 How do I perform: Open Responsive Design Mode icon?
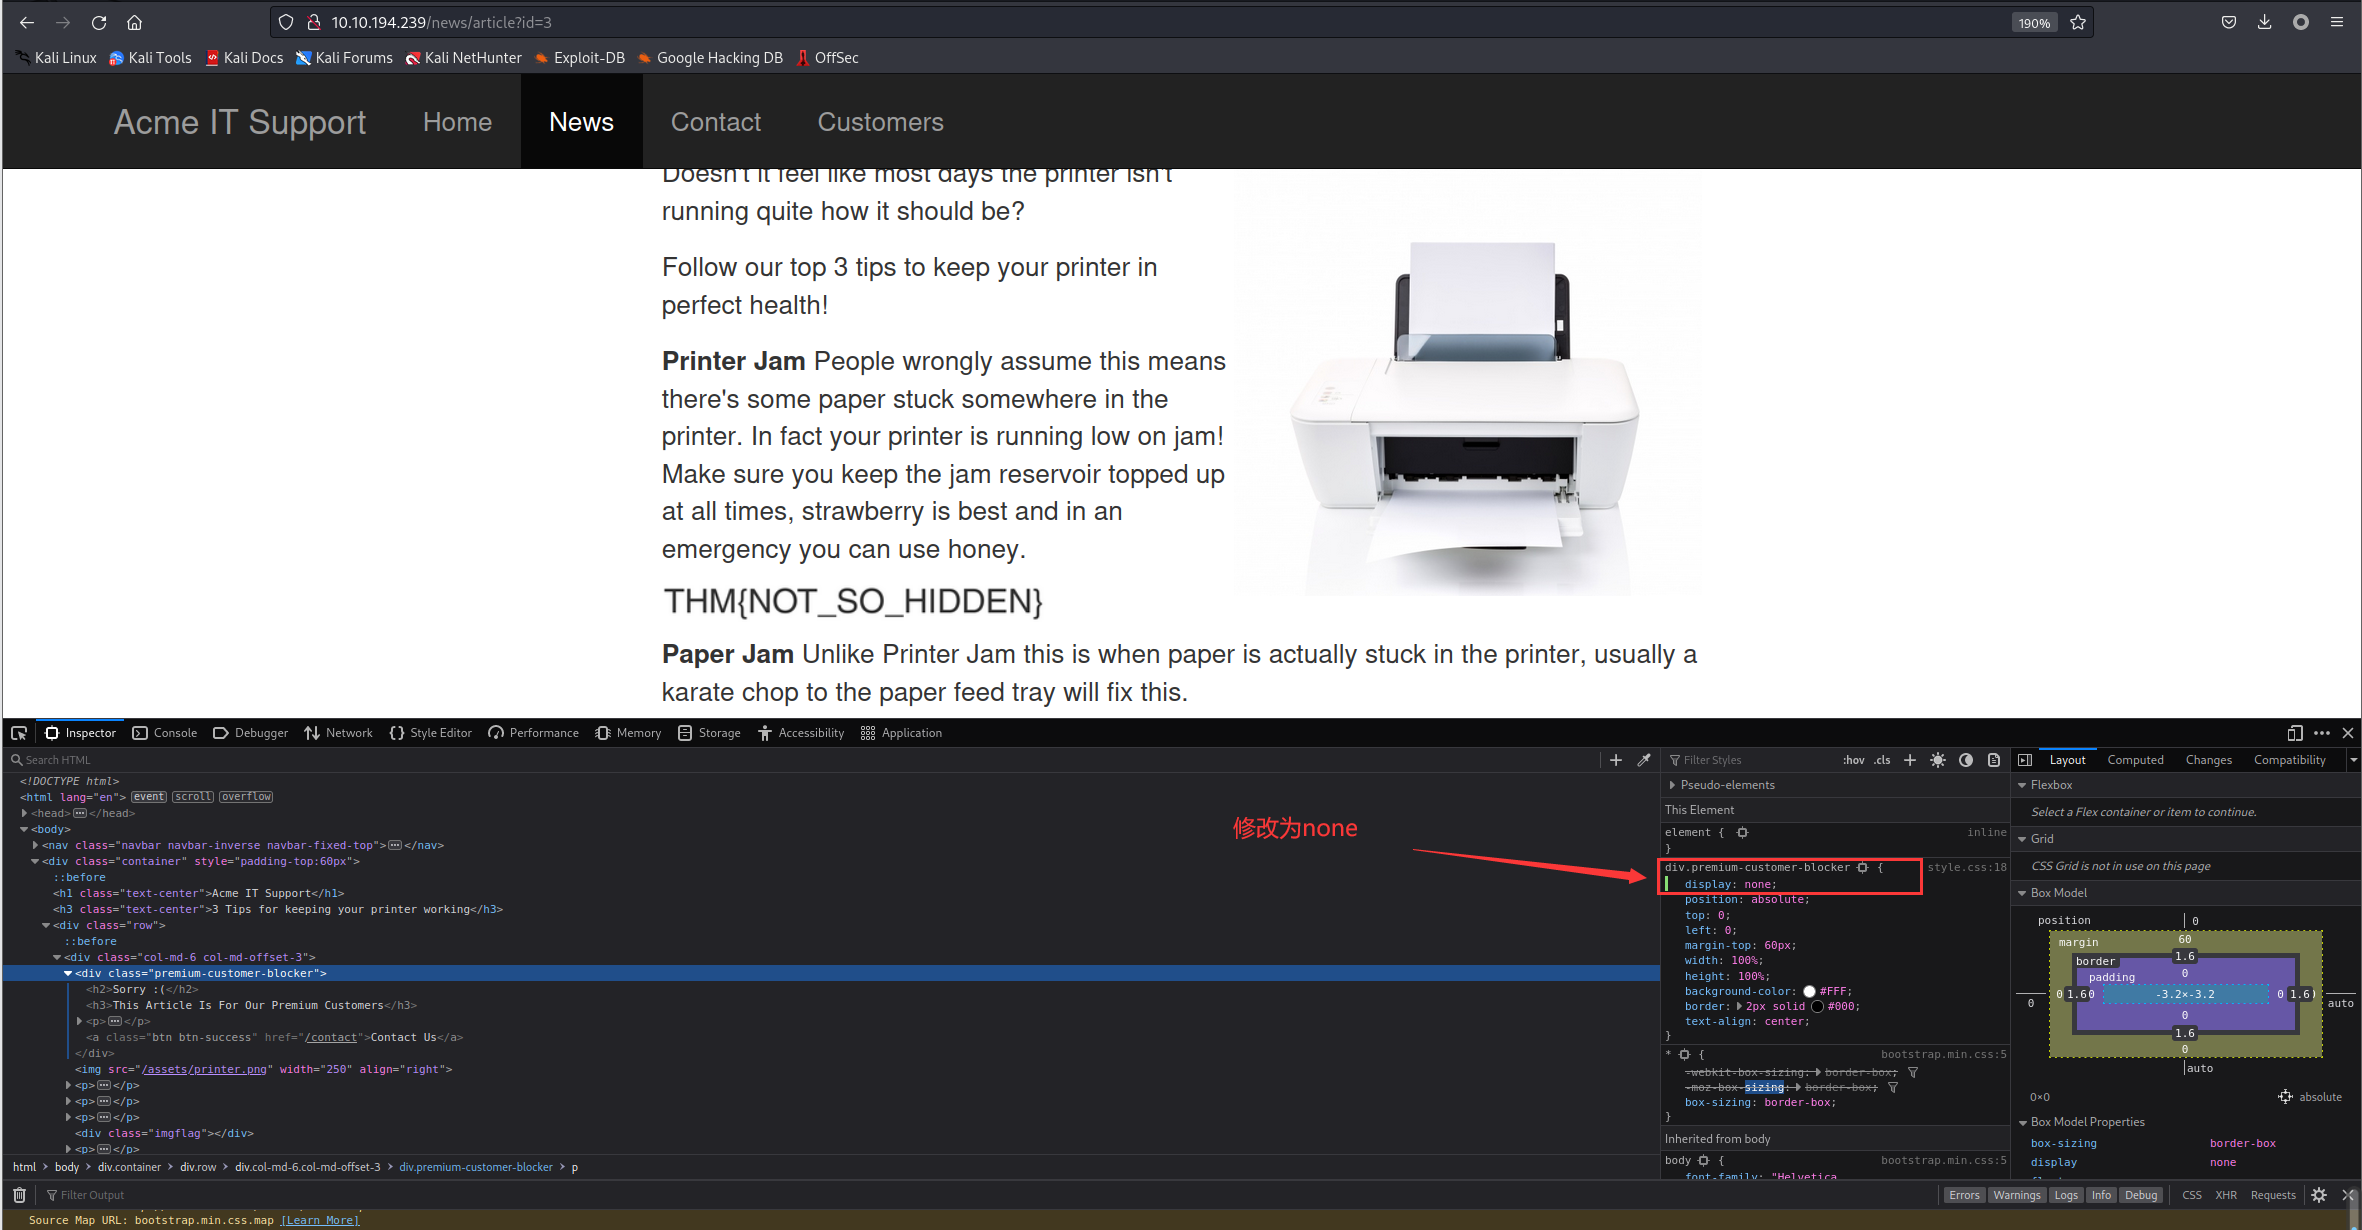[2295, 733]
